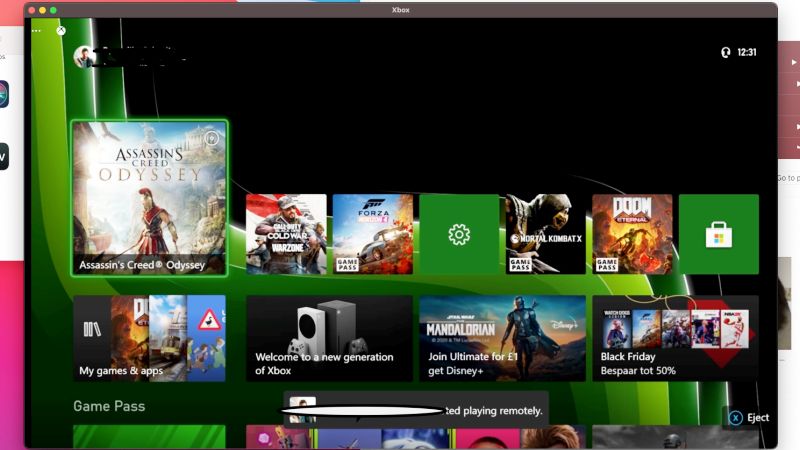
Task: Open Black Friday Bespaar tot 50% promo
Action: 676,338
